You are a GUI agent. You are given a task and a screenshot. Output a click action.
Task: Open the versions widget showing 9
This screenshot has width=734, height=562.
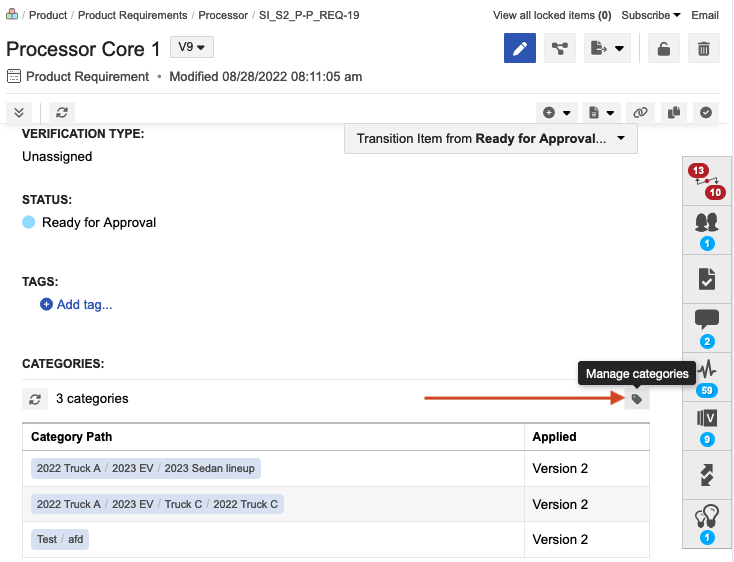707,425
